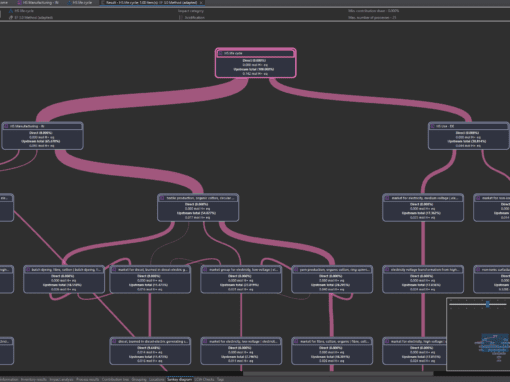The image size is (510, 382).
Task: Click the icon on electricity voltage transformation node
Action: click(387, 270)
